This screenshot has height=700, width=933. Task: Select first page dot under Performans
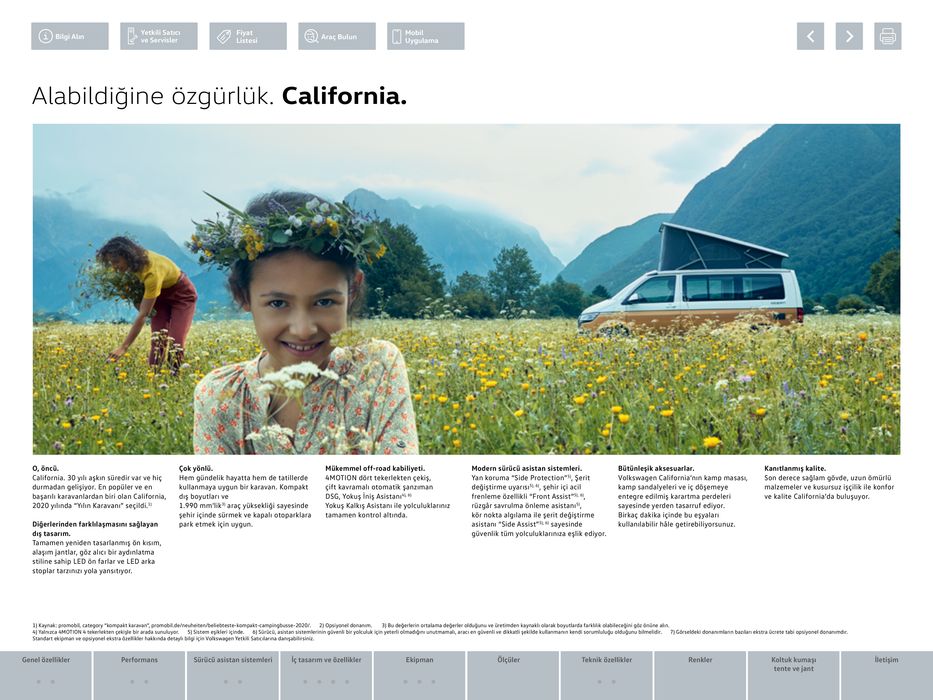pyautogui.click(x=132, y=682)
